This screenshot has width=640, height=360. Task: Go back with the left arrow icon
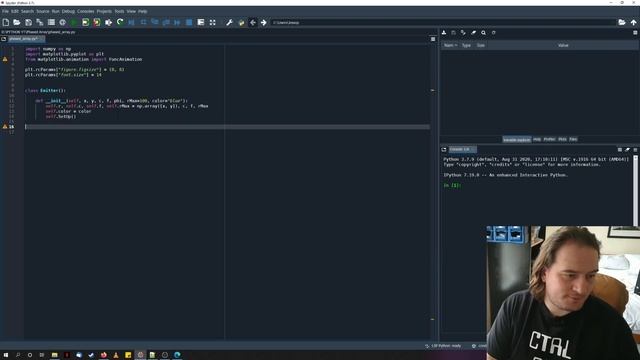[x=253, y=22]
